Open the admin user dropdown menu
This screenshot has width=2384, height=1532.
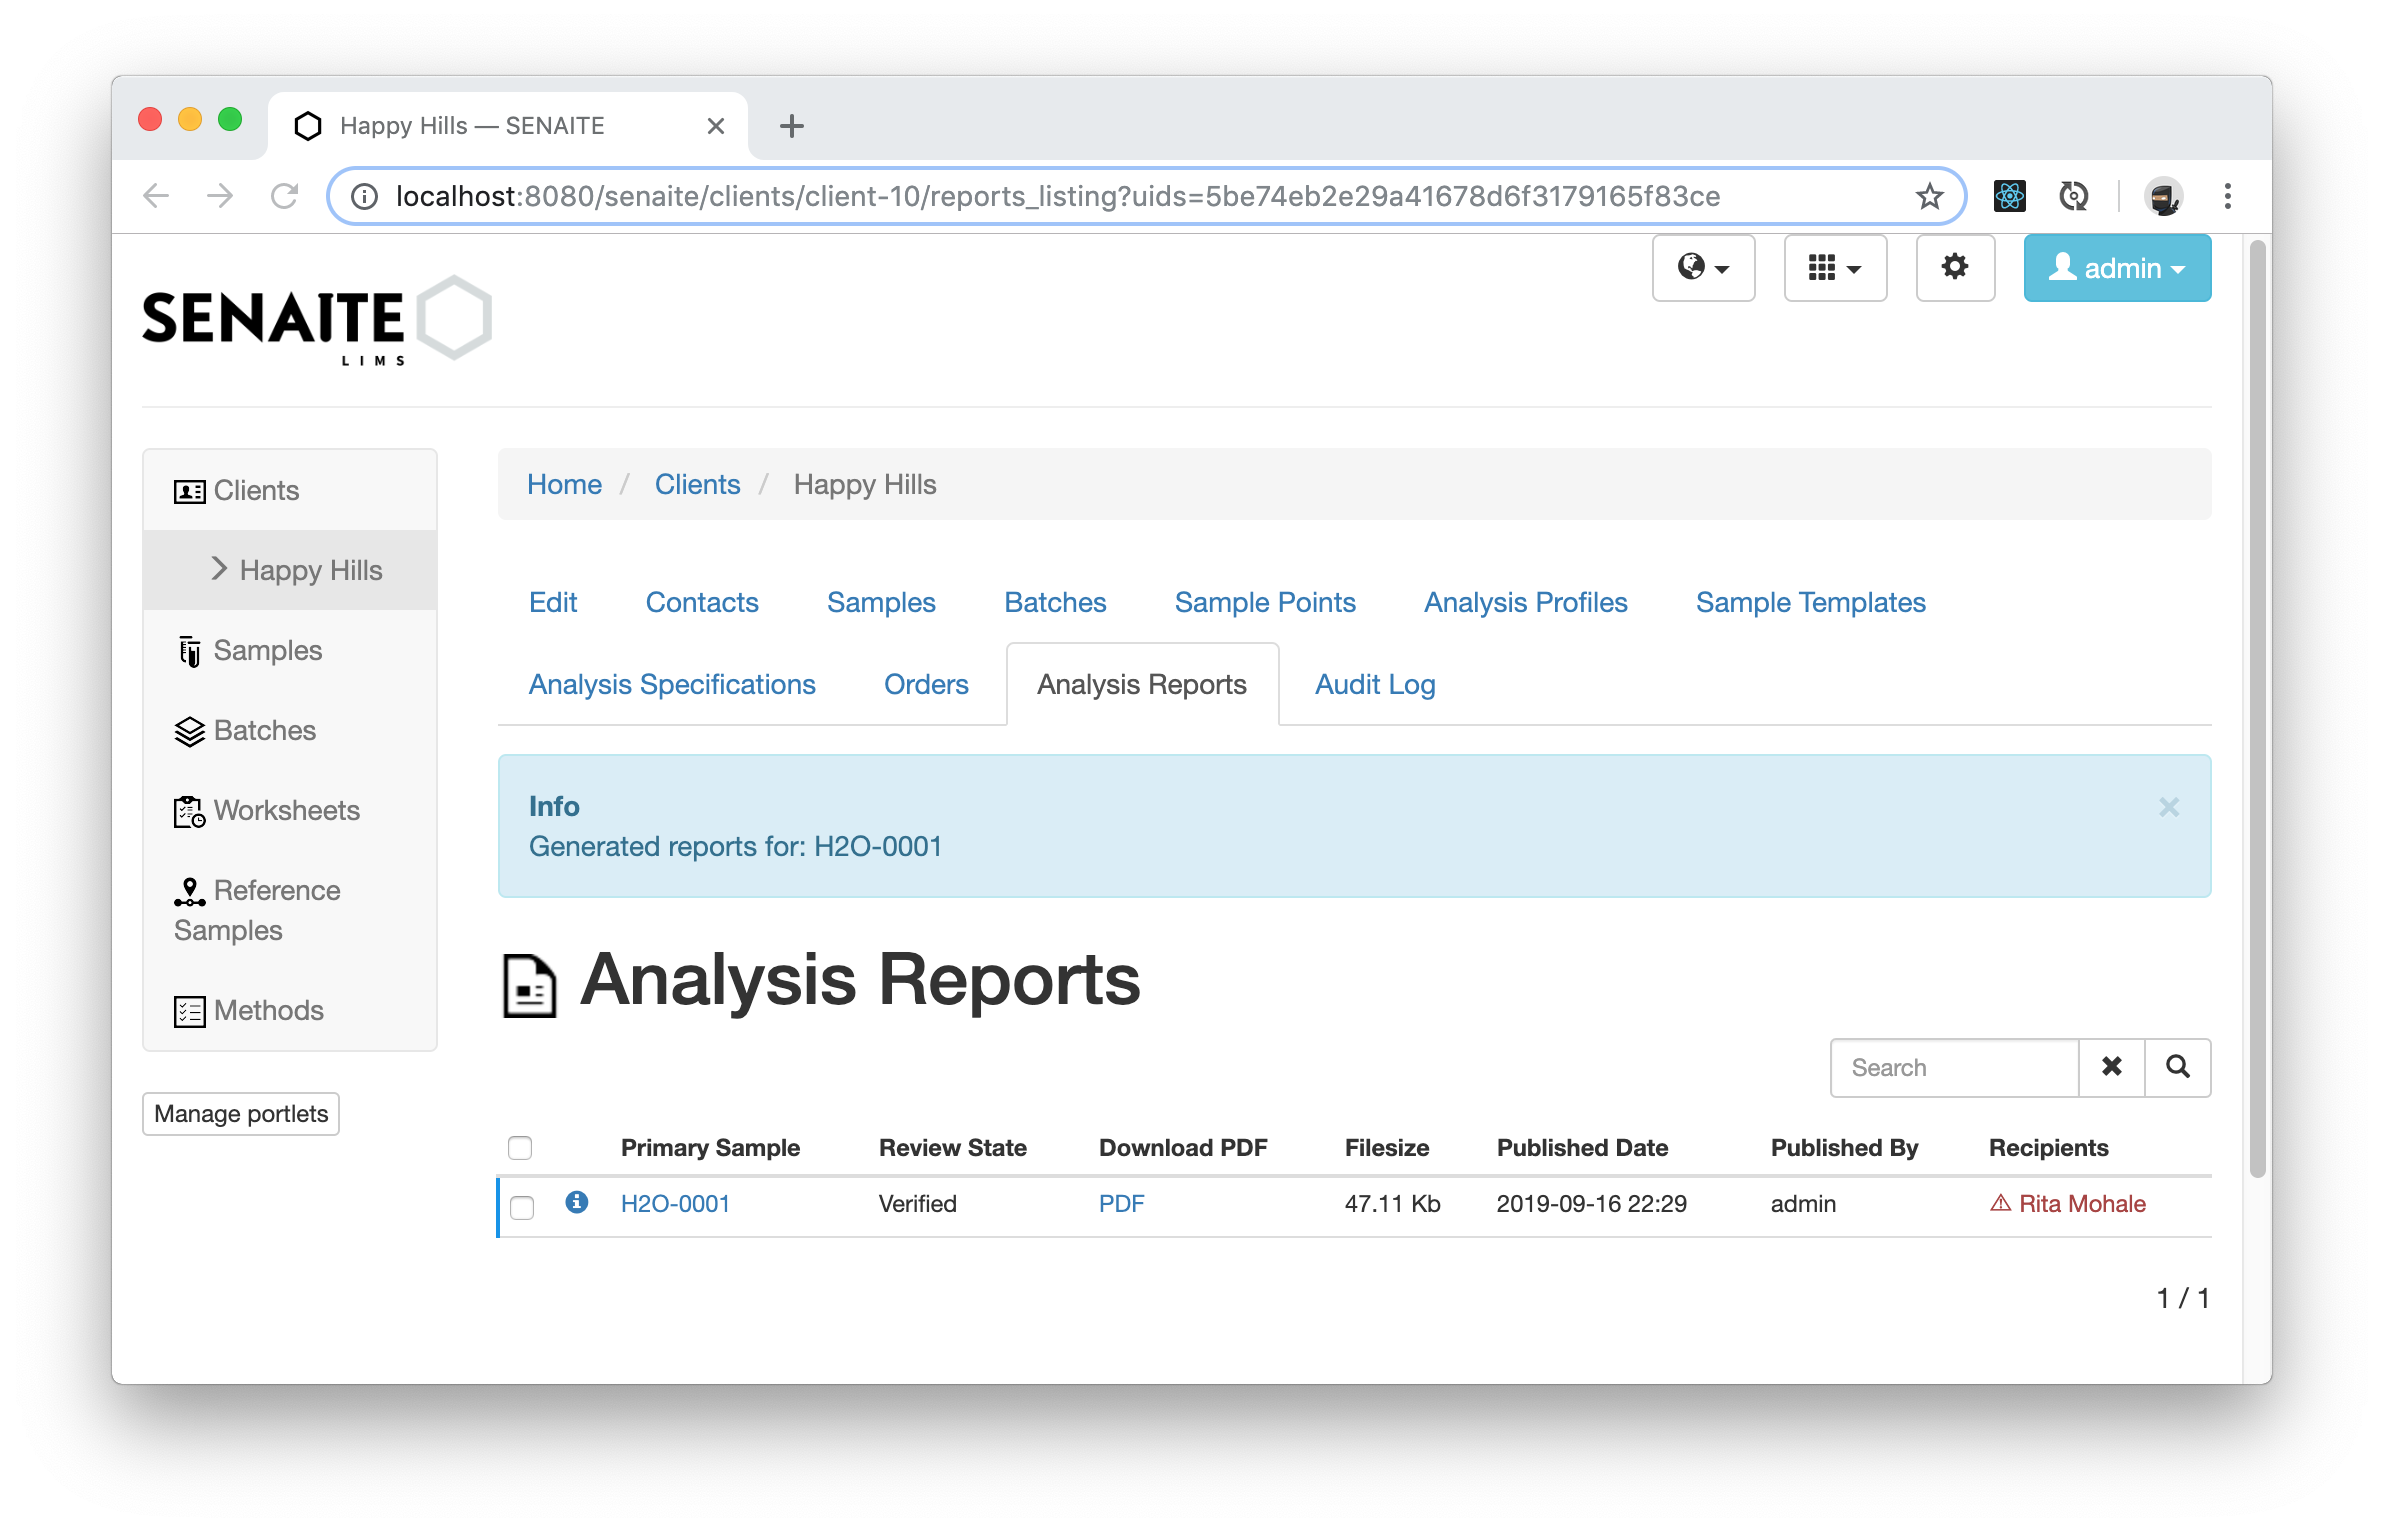point(2118,269)
